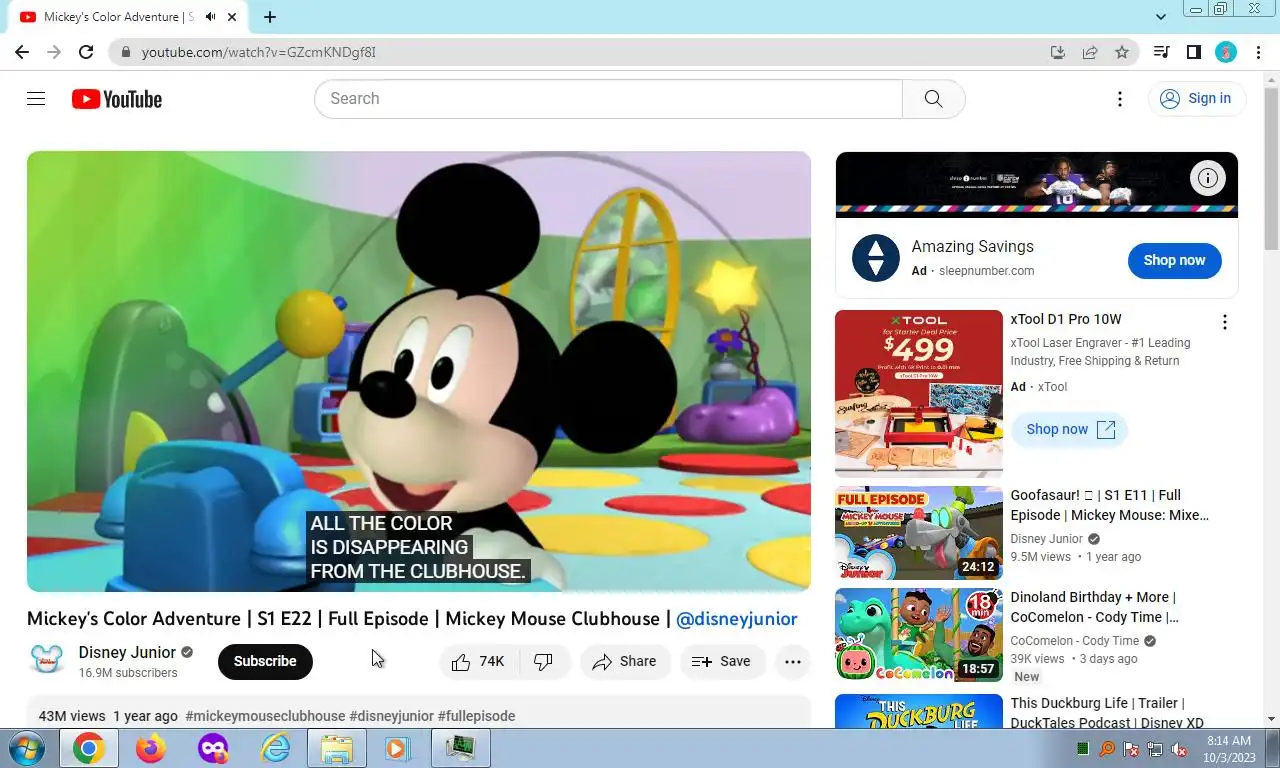Viewport: 1280px width, 768px height.
Task: Click the YouTube Search input field
Action: point(608,99)
